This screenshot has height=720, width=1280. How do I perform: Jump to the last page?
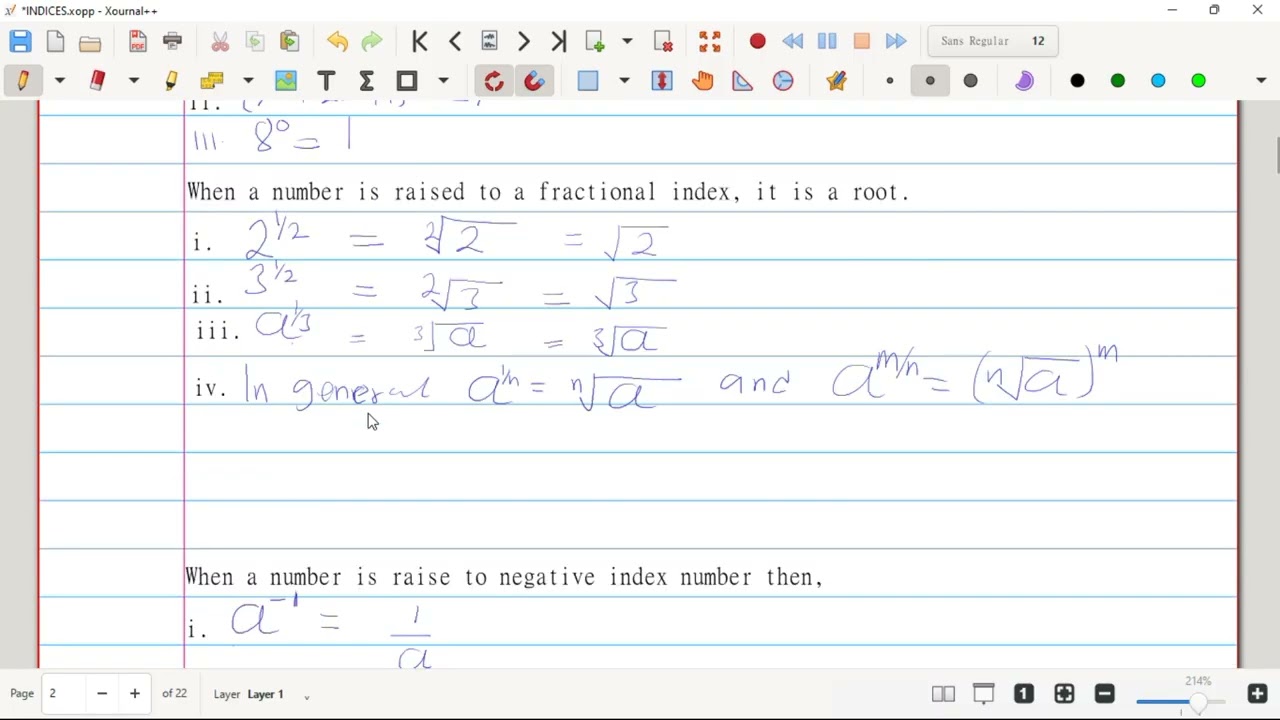pyautogui.click(x=559, y=41)
